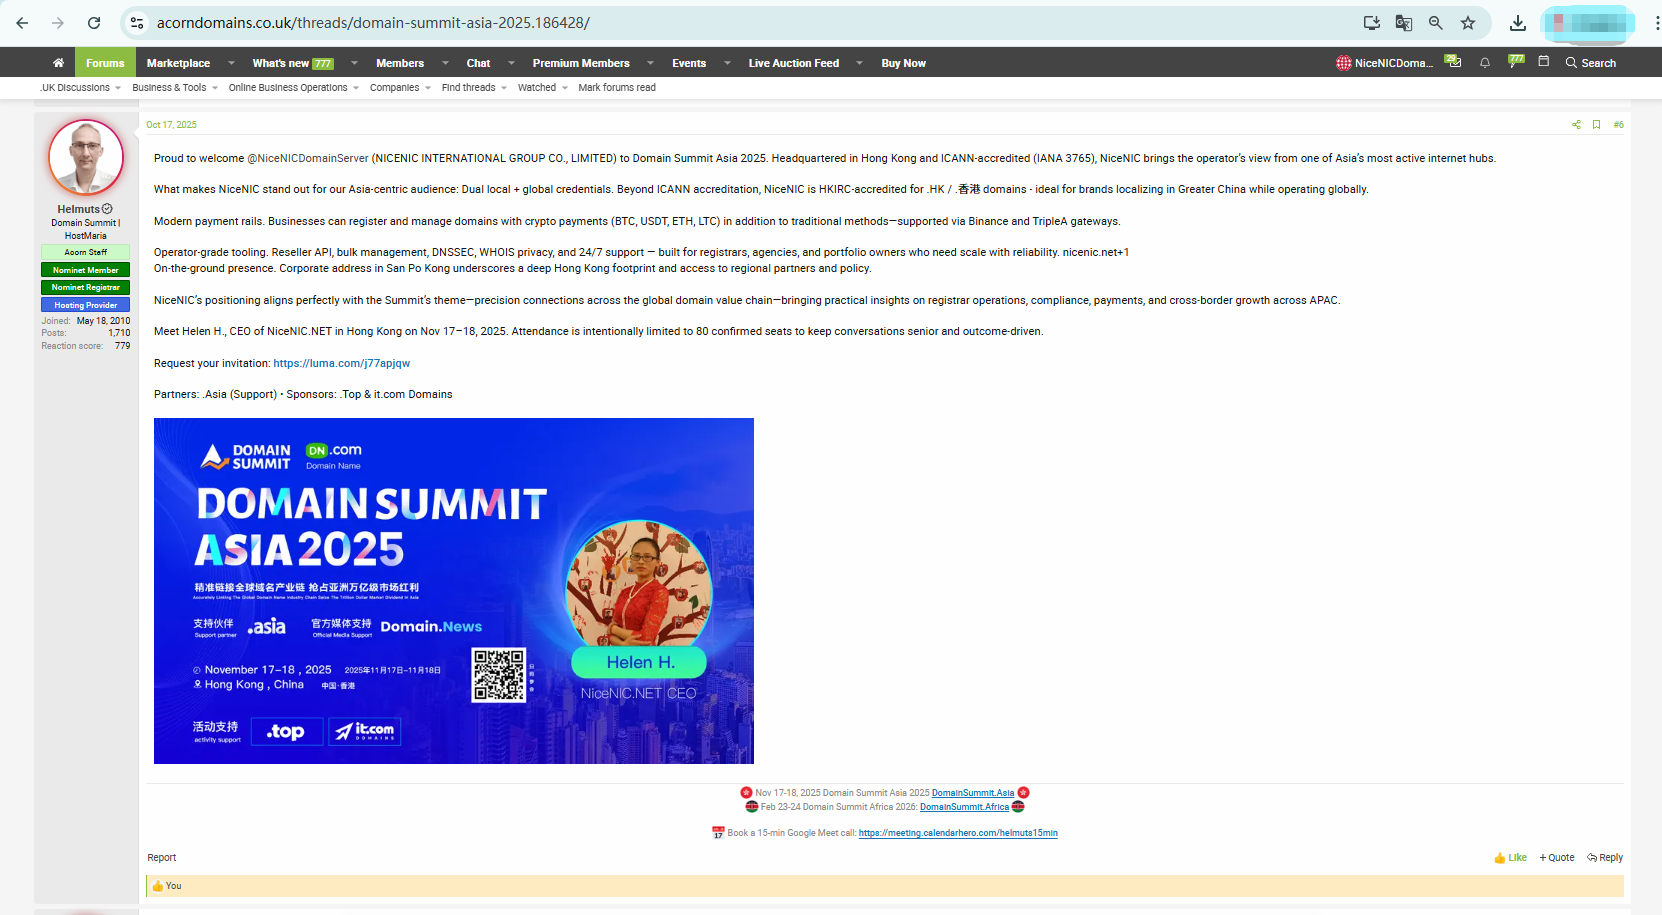Screen dimensions: 1662x915
Task: Open the alerts bell icon
Action: tap(1485, 63)
